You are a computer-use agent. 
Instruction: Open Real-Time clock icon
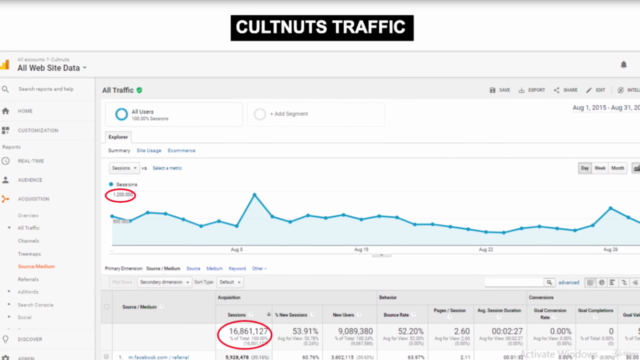(x=5, y=161)
